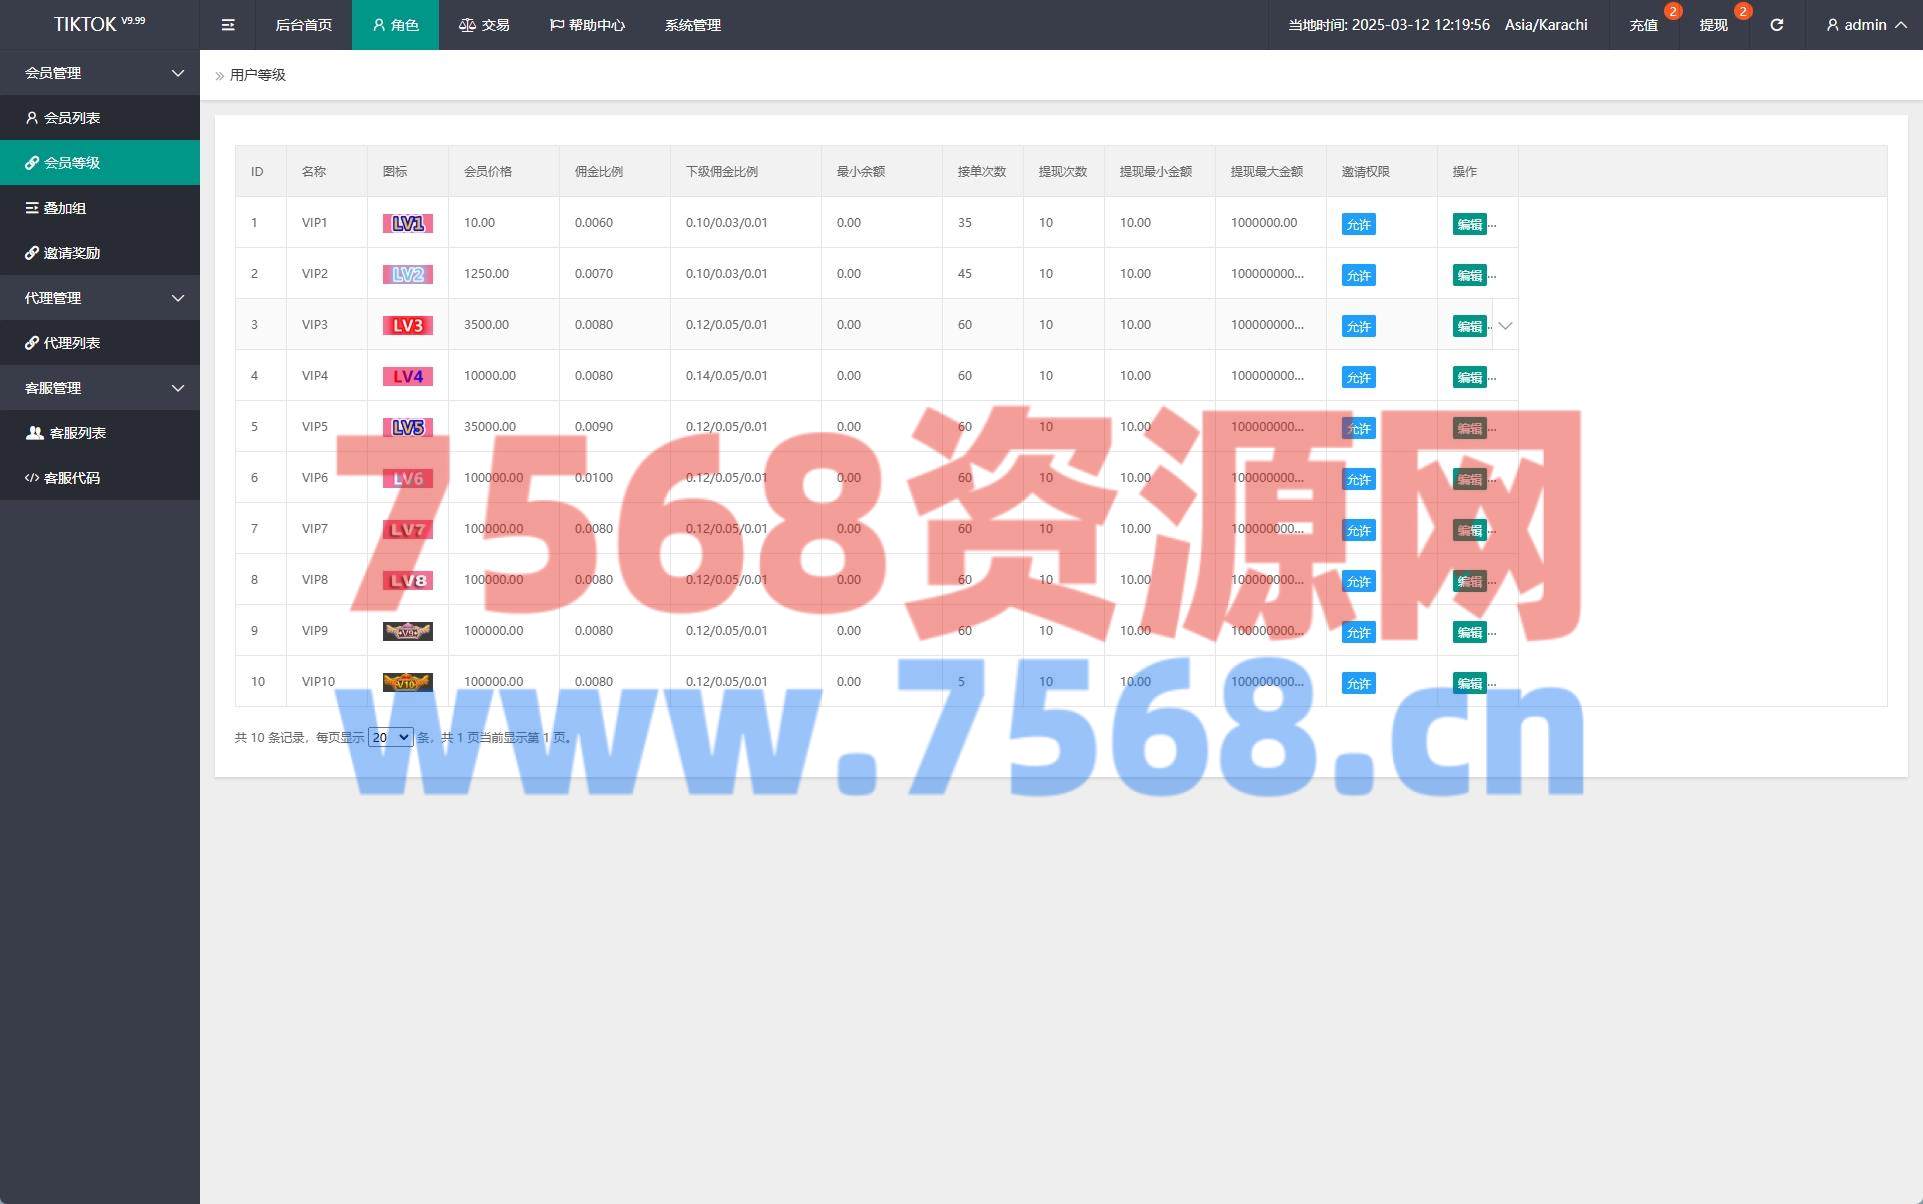
Task: Open 客服列表 sidebar item
Action: tap(77, 433)
